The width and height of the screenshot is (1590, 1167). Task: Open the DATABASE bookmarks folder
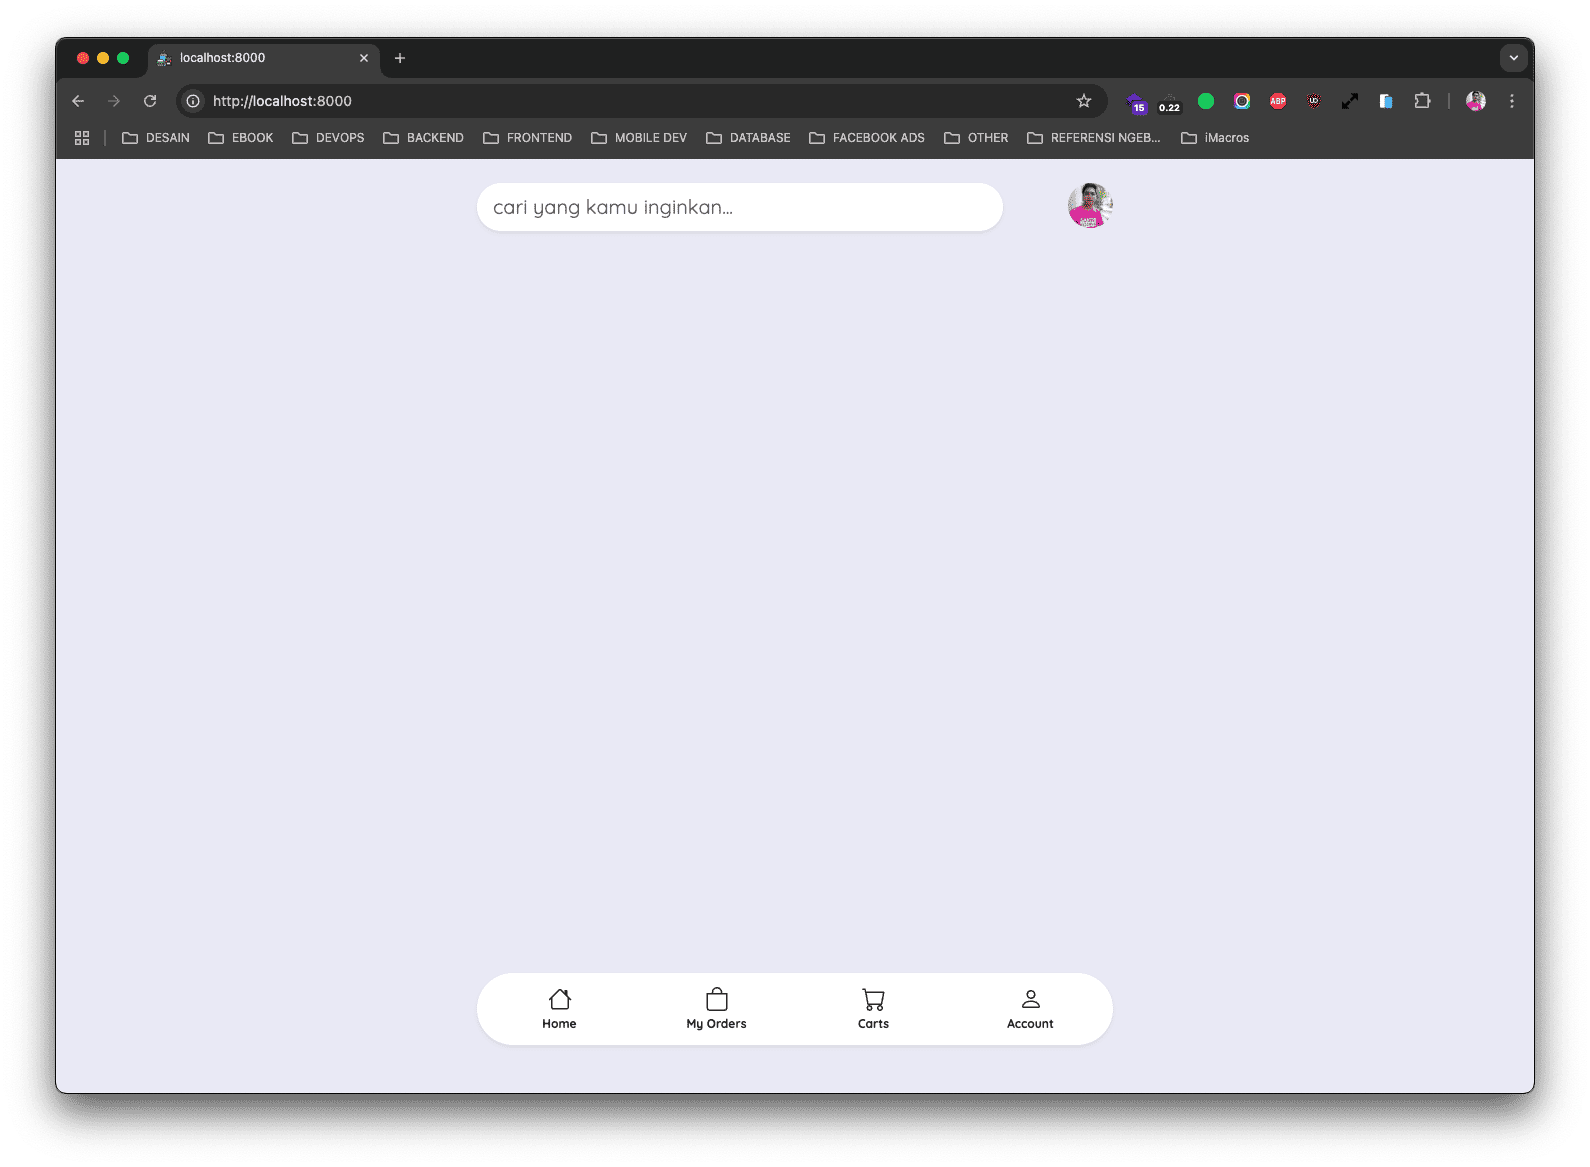(748, 138)
